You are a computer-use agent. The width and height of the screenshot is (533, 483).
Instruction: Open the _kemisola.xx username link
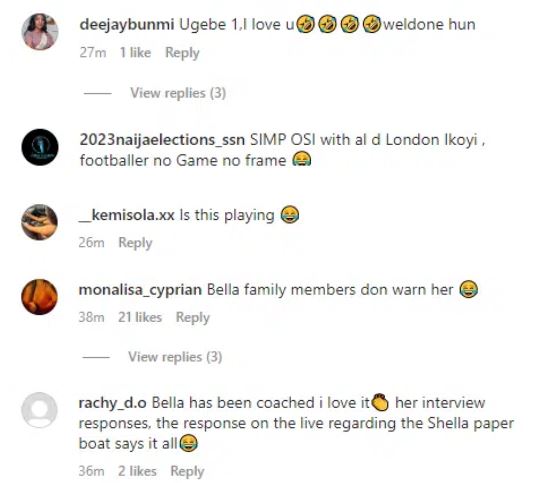click(126, 215)
